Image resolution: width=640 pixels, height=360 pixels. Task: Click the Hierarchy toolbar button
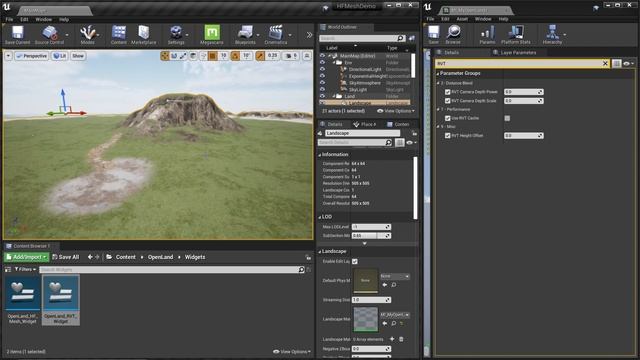tap(552, 35)
